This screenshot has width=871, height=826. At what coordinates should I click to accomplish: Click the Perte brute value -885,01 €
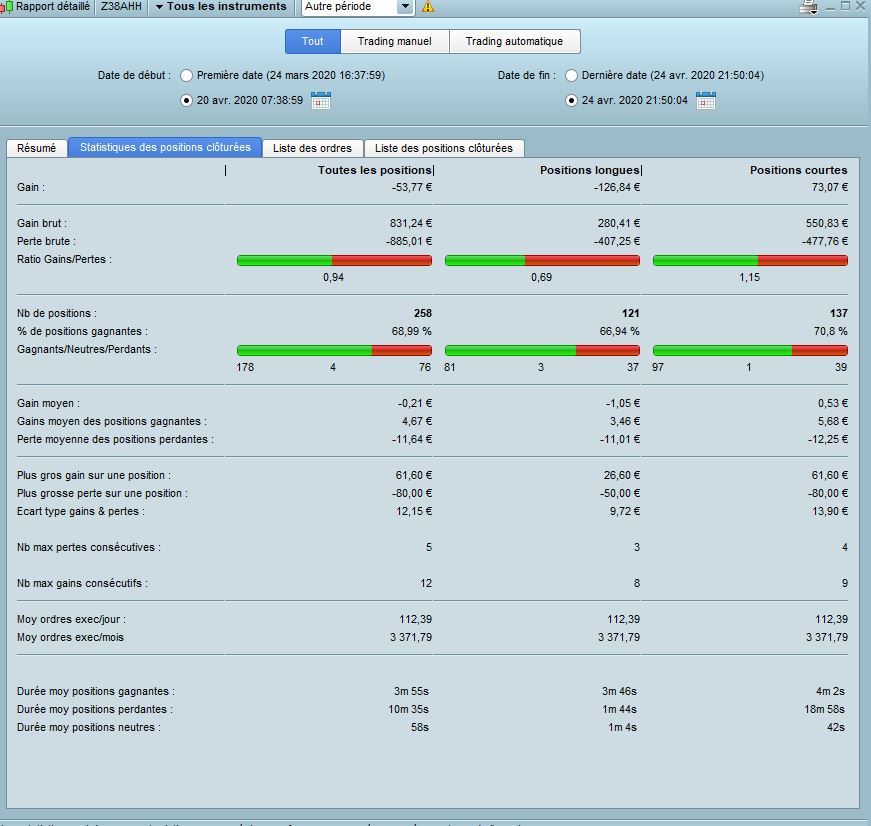[409, 241]
